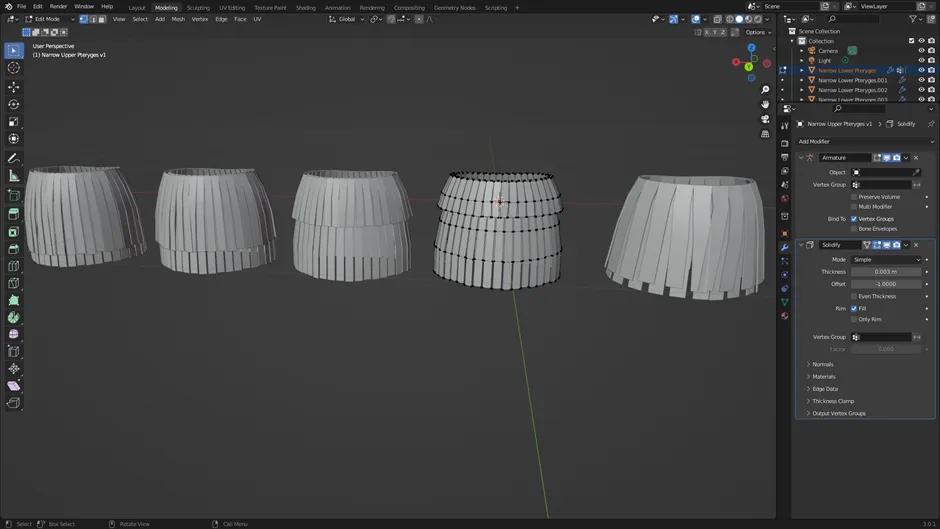The width and height of the screenshot is (940, 529).
Task: Uncheck the Rim Fill checkbox
Action: coord(854,308)
